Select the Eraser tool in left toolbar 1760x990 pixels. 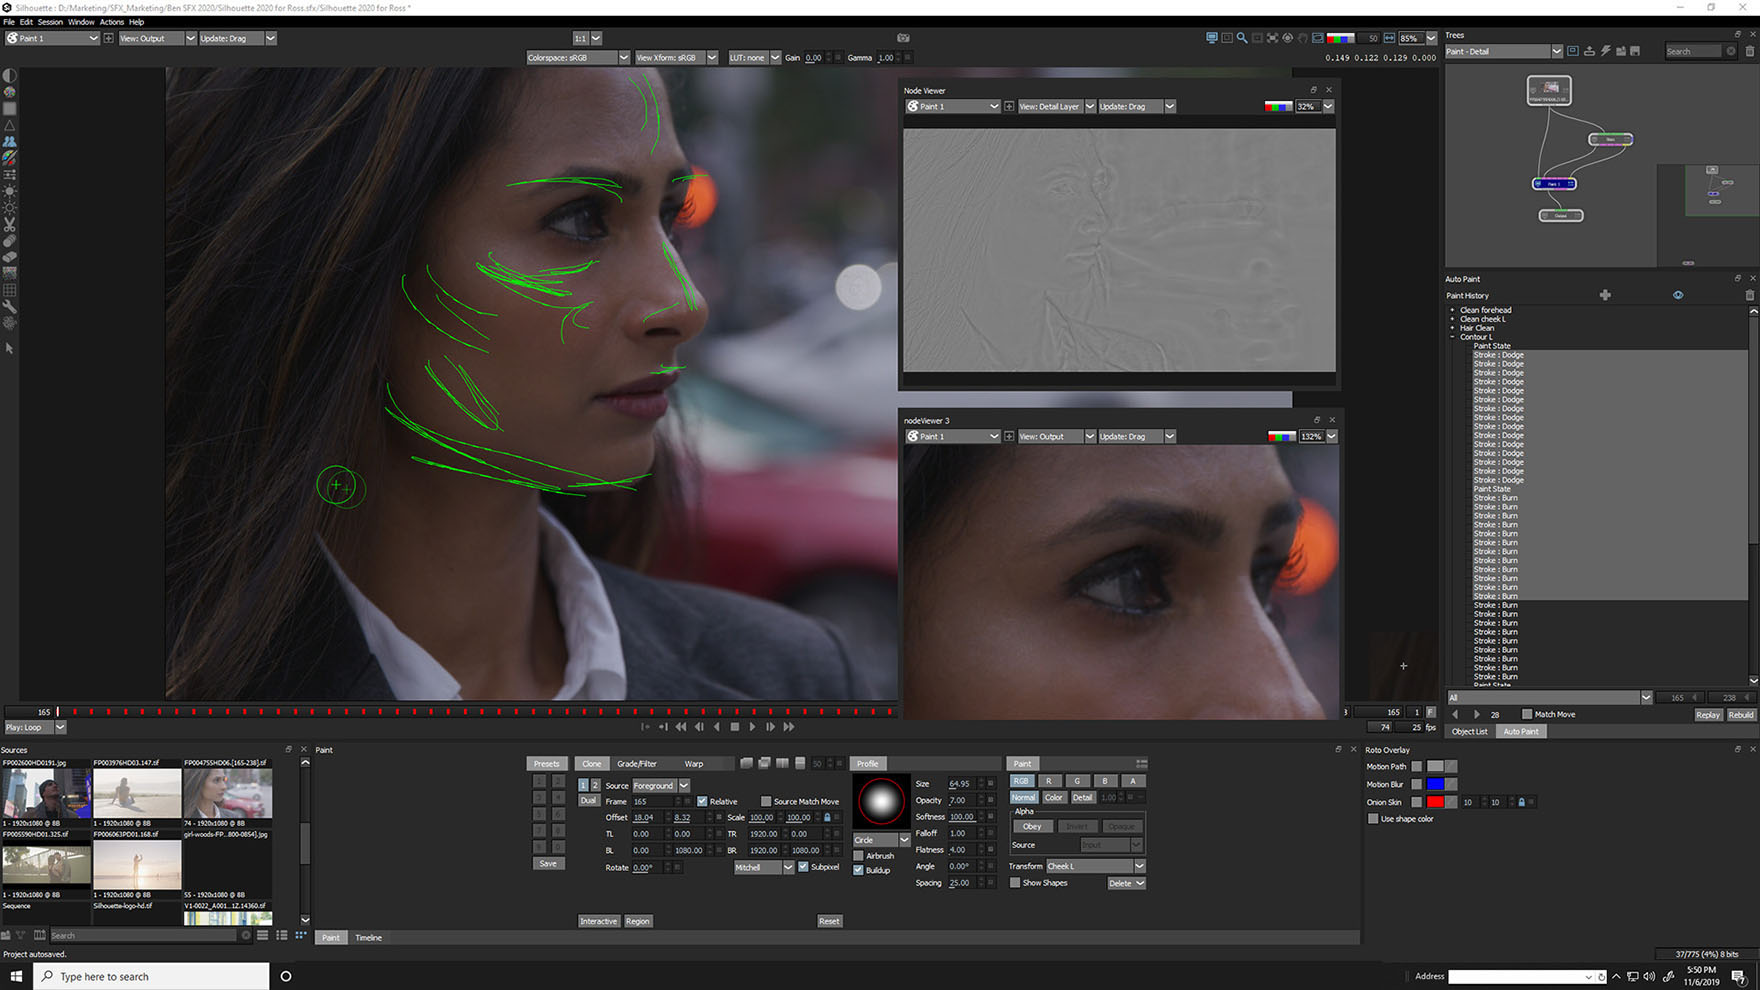[9, 257]
